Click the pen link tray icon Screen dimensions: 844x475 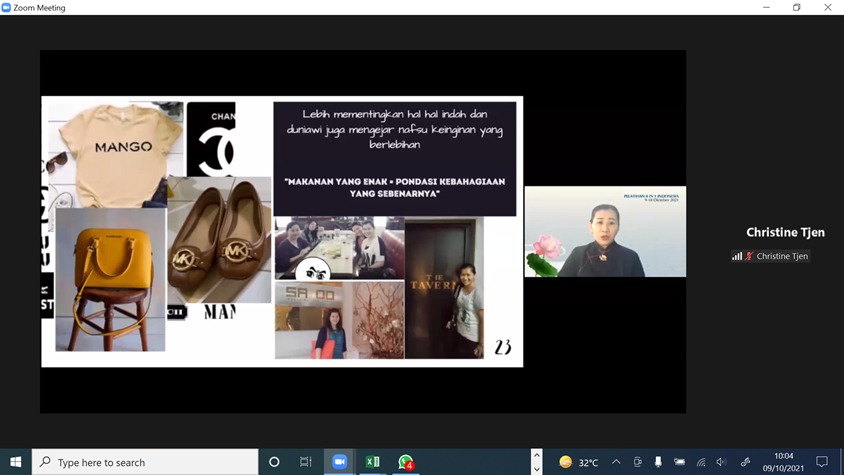coord(745,462)
